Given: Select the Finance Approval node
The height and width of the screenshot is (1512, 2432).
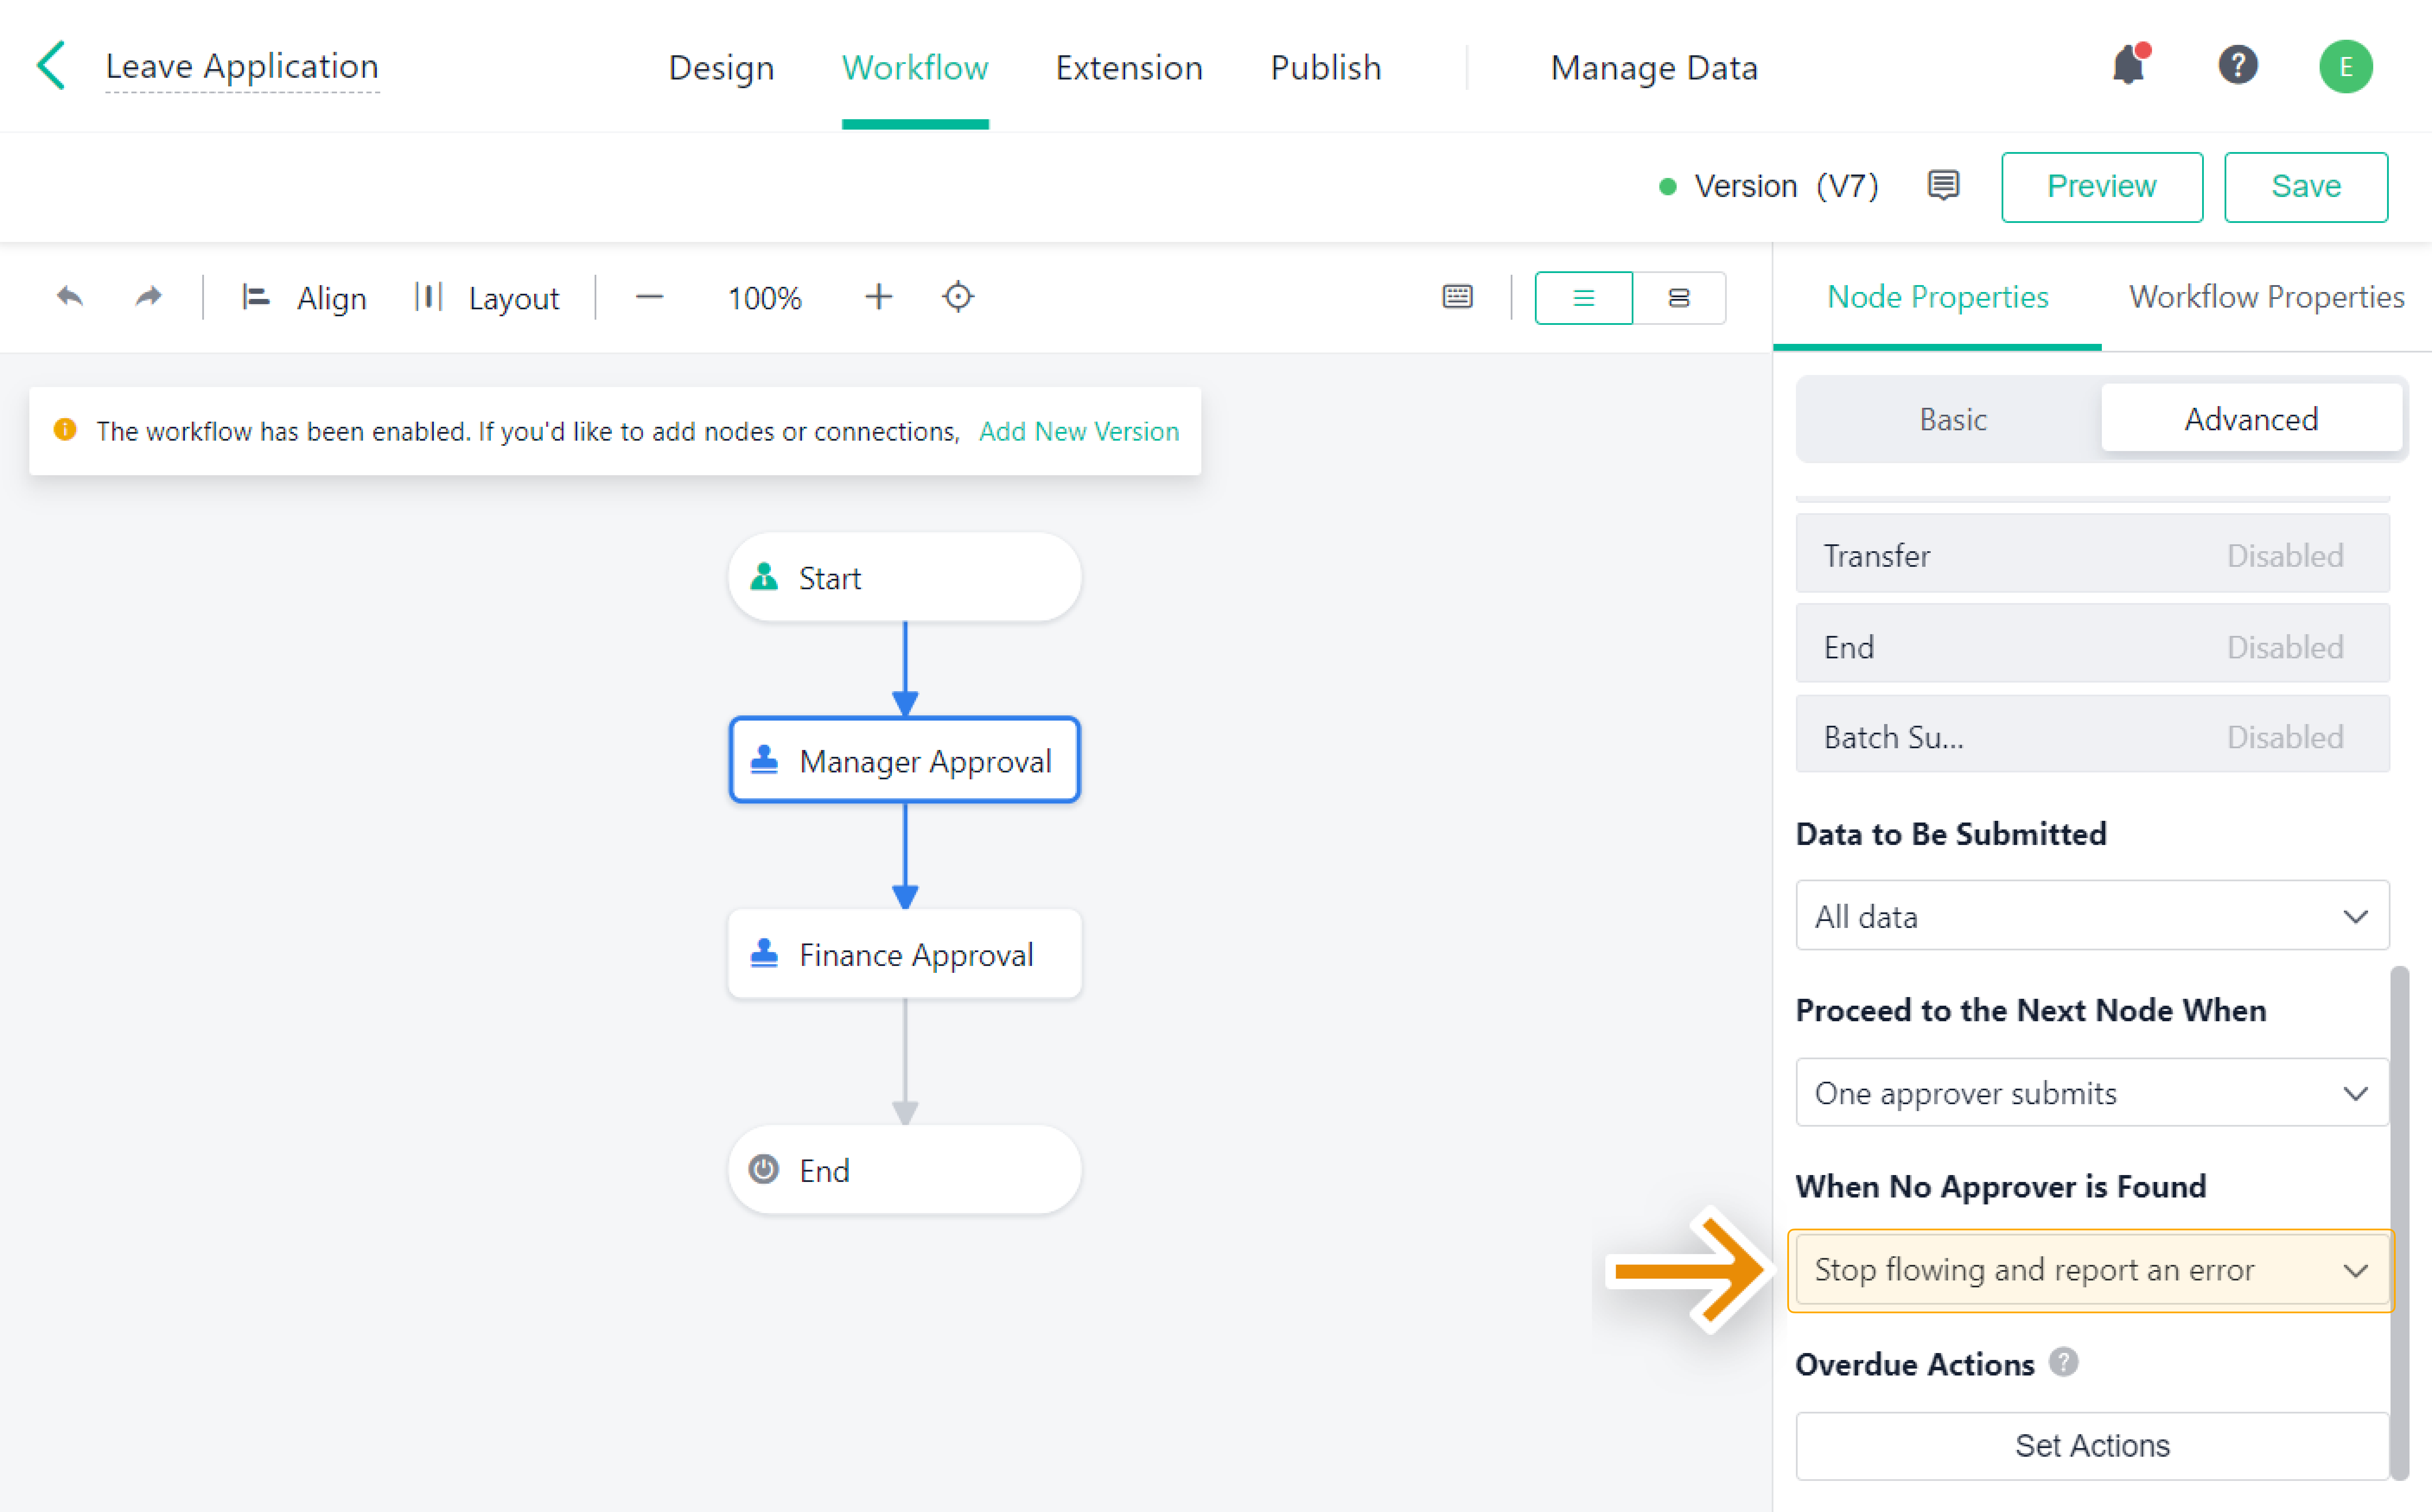Looking at the screenshot, I should pyautogui.click(x=904, y=954).
